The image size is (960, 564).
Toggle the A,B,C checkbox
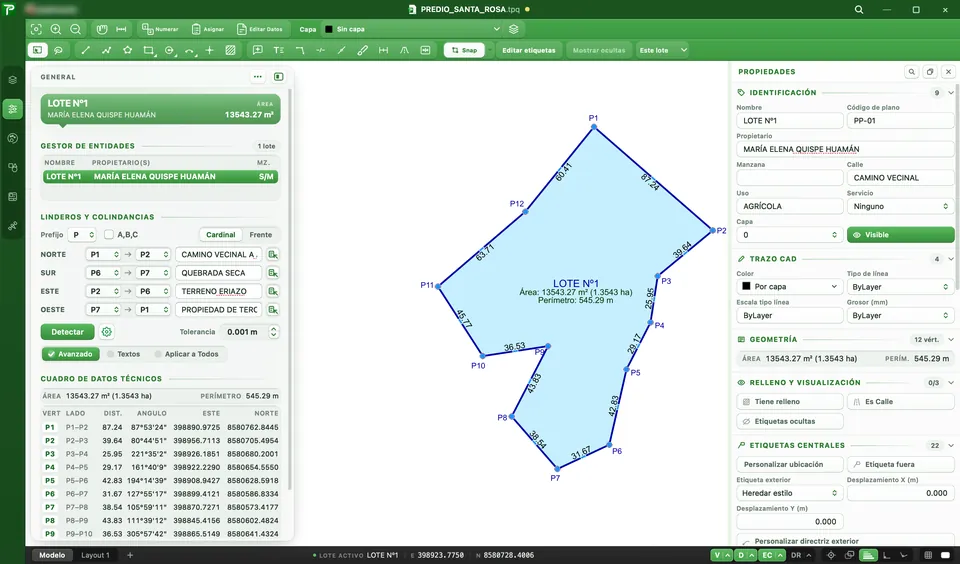pyautogui.click(x=109, y=235)
